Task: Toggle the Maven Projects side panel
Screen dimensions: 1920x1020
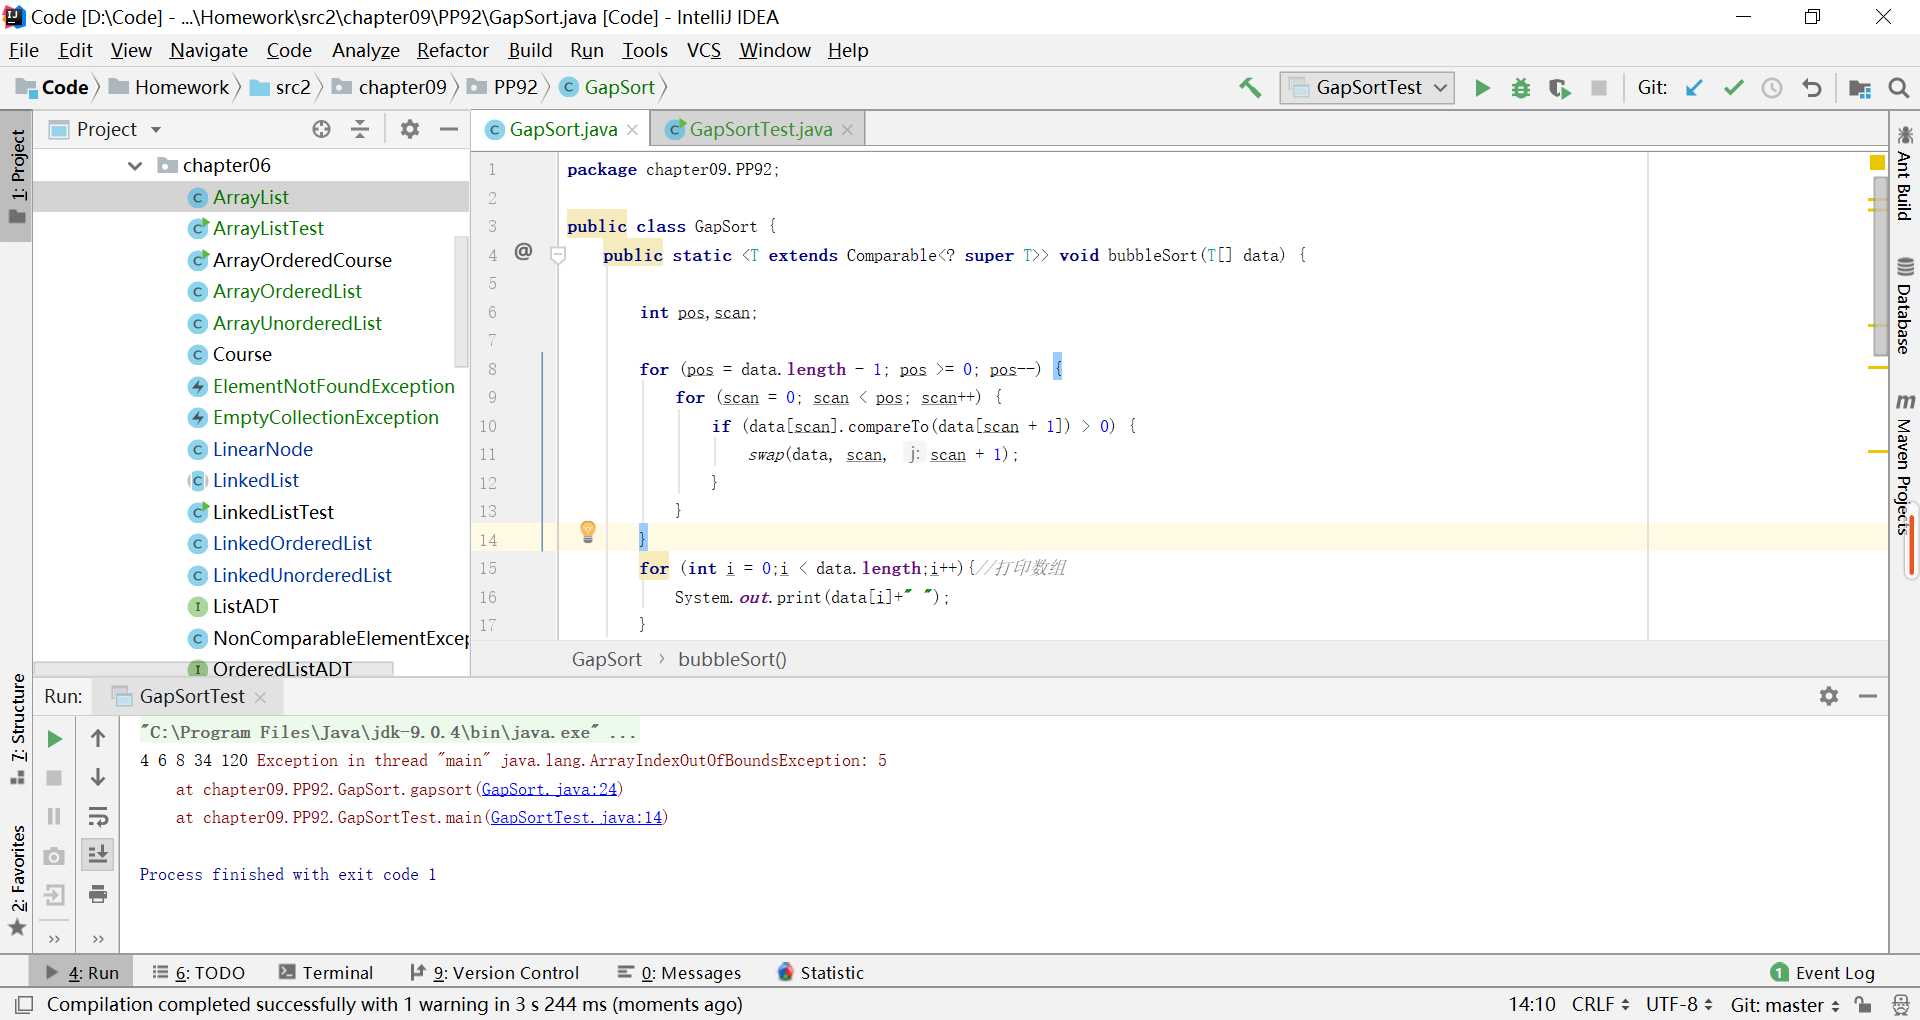Action: coord(1904,465)
